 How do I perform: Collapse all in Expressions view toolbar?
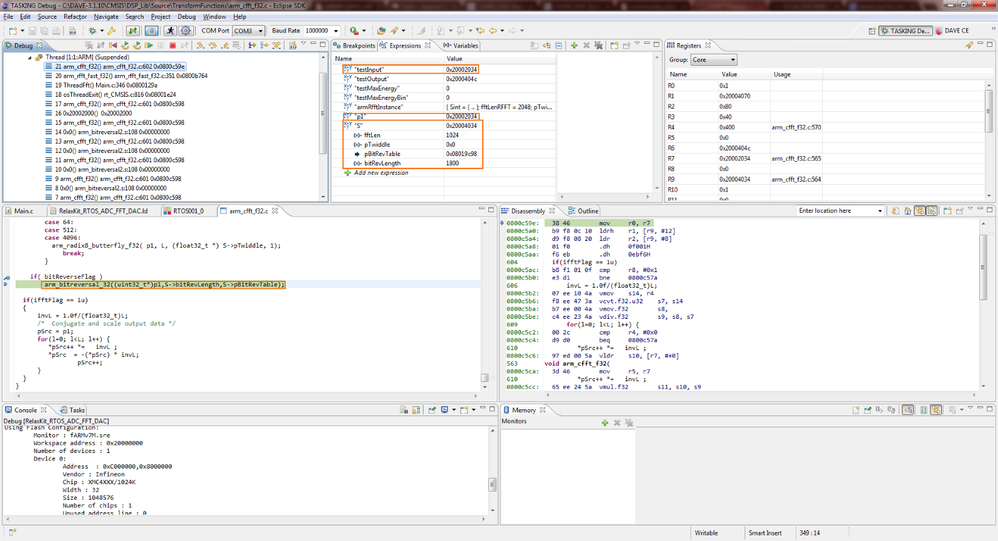tap(558, 45)
